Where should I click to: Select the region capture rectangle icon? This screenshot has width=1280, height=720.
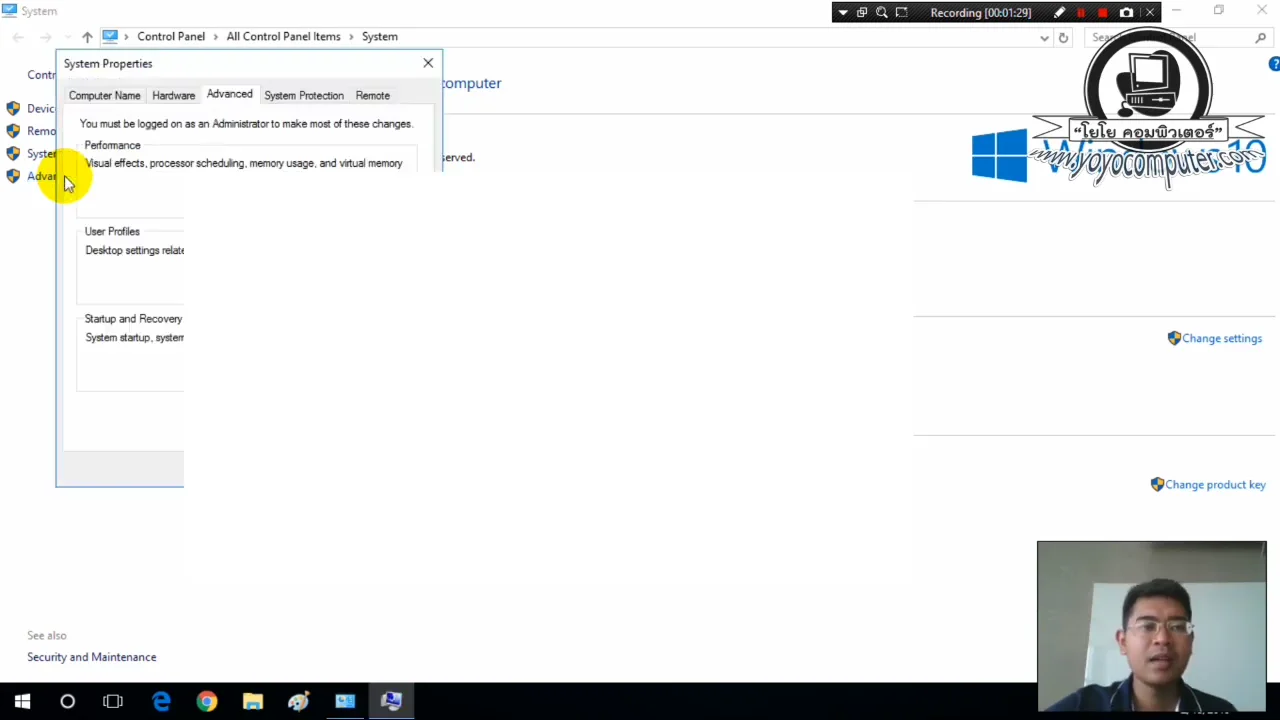(901, 12)
